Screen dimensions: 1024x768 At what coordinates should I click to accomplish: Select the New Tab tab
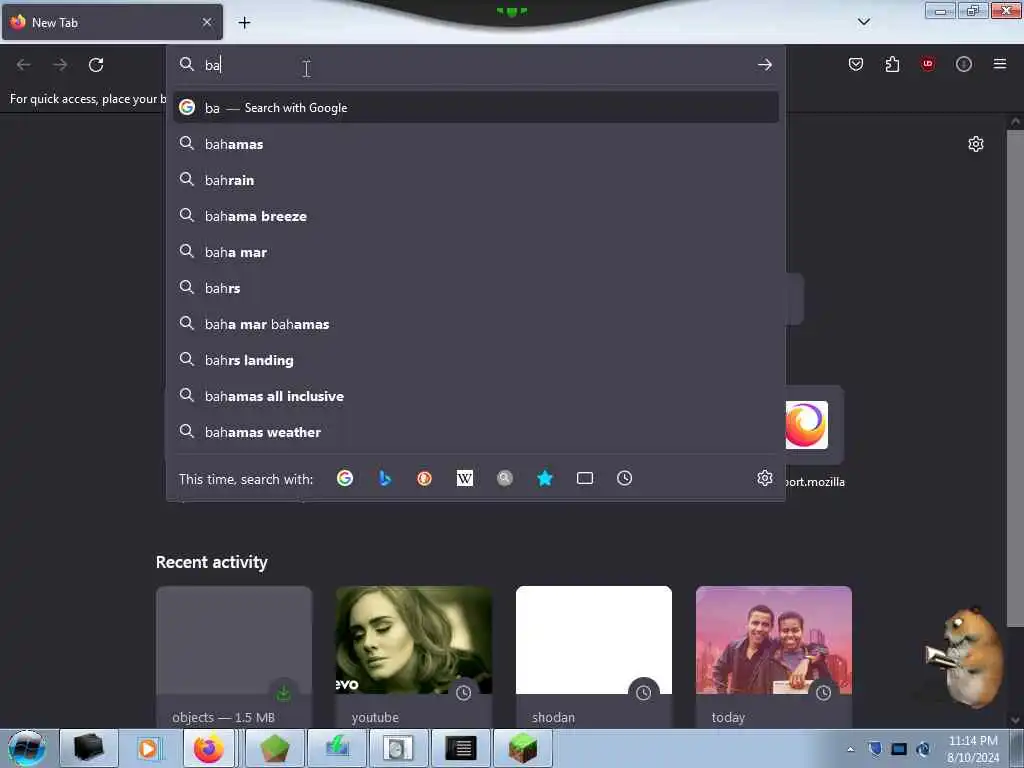tap(112, 22)
